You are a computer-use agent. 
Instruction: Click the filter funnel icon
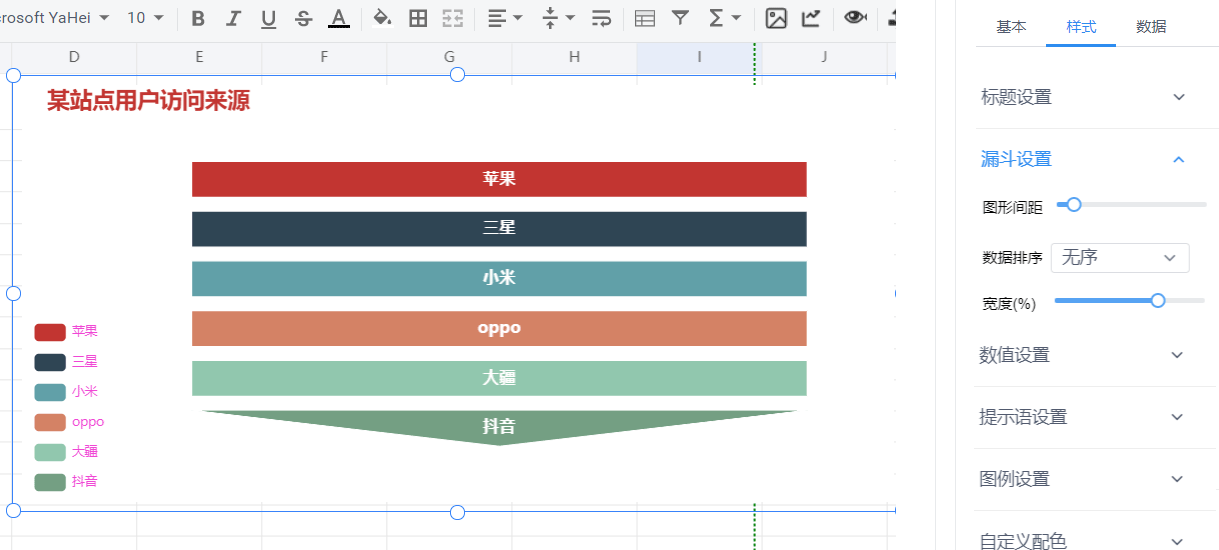[680, 18]
